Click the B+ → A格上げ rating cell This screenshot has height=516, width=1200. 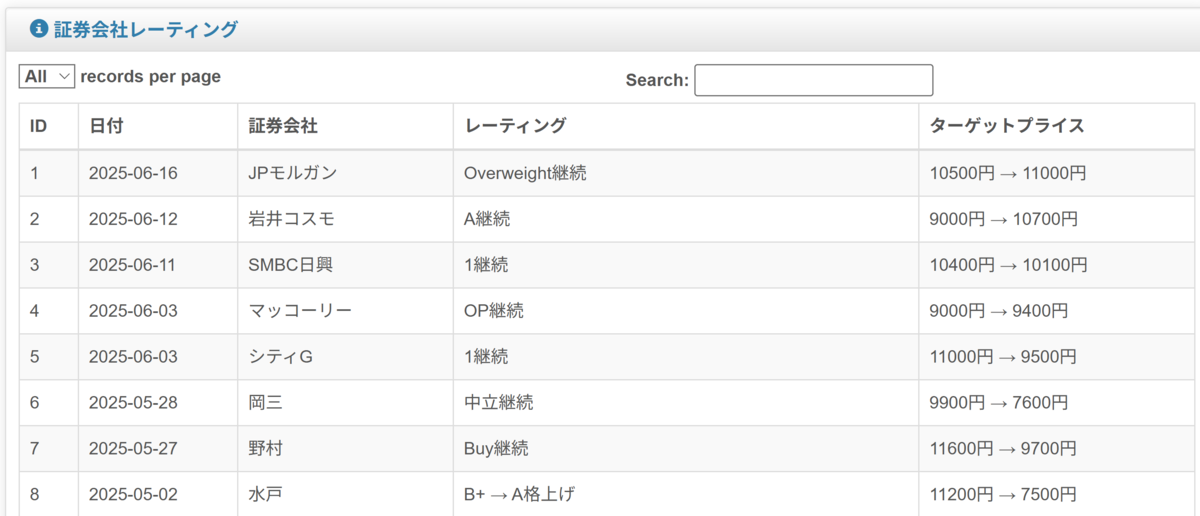686,494
